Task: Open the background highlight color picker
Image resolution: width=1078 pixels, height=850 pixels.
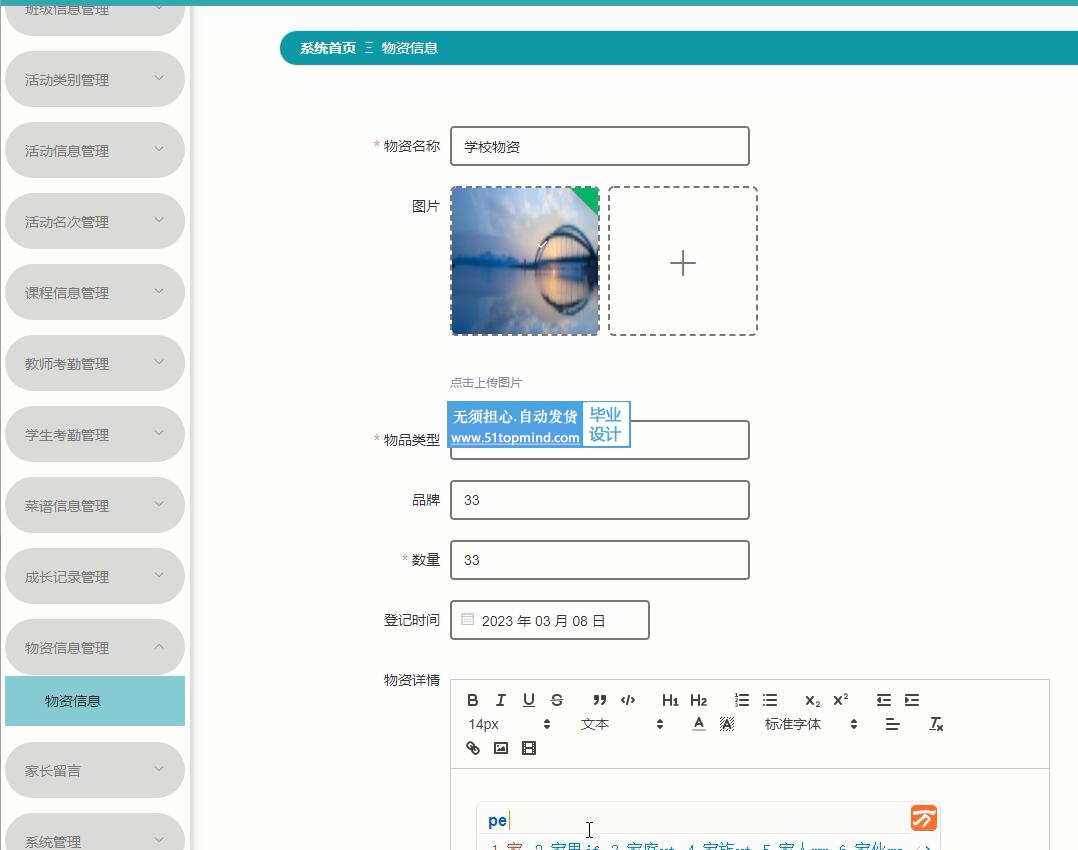Action: 727,723
